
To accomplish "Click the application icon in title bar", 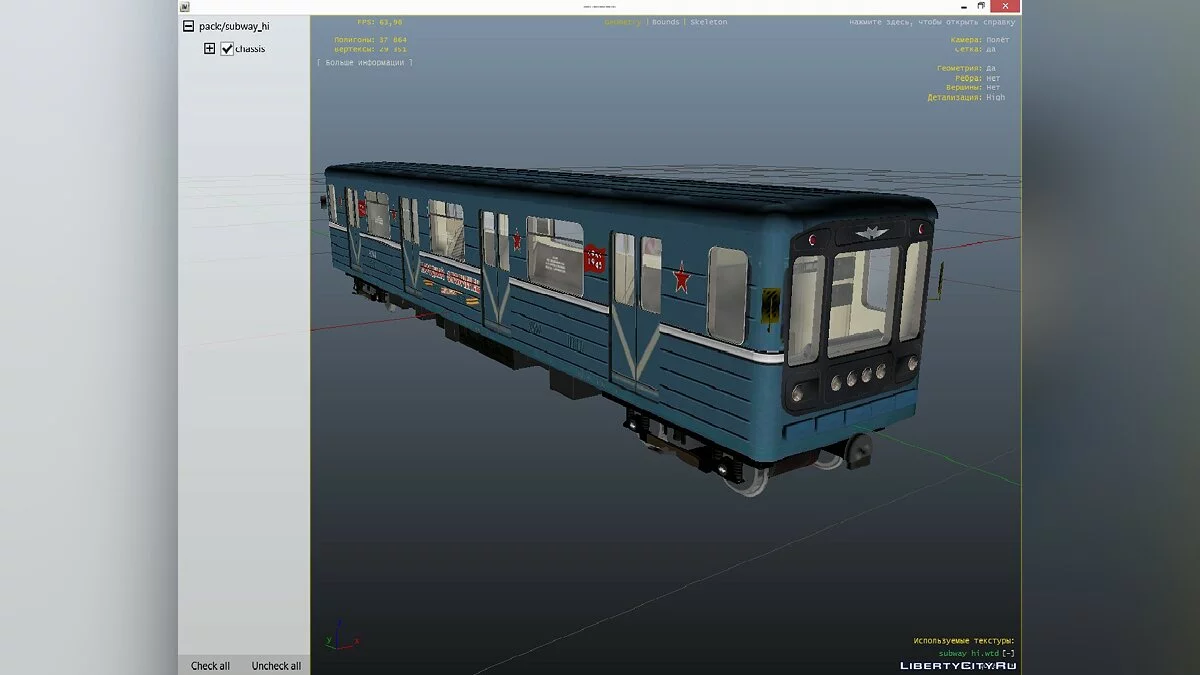I will [x=185, y=6].
